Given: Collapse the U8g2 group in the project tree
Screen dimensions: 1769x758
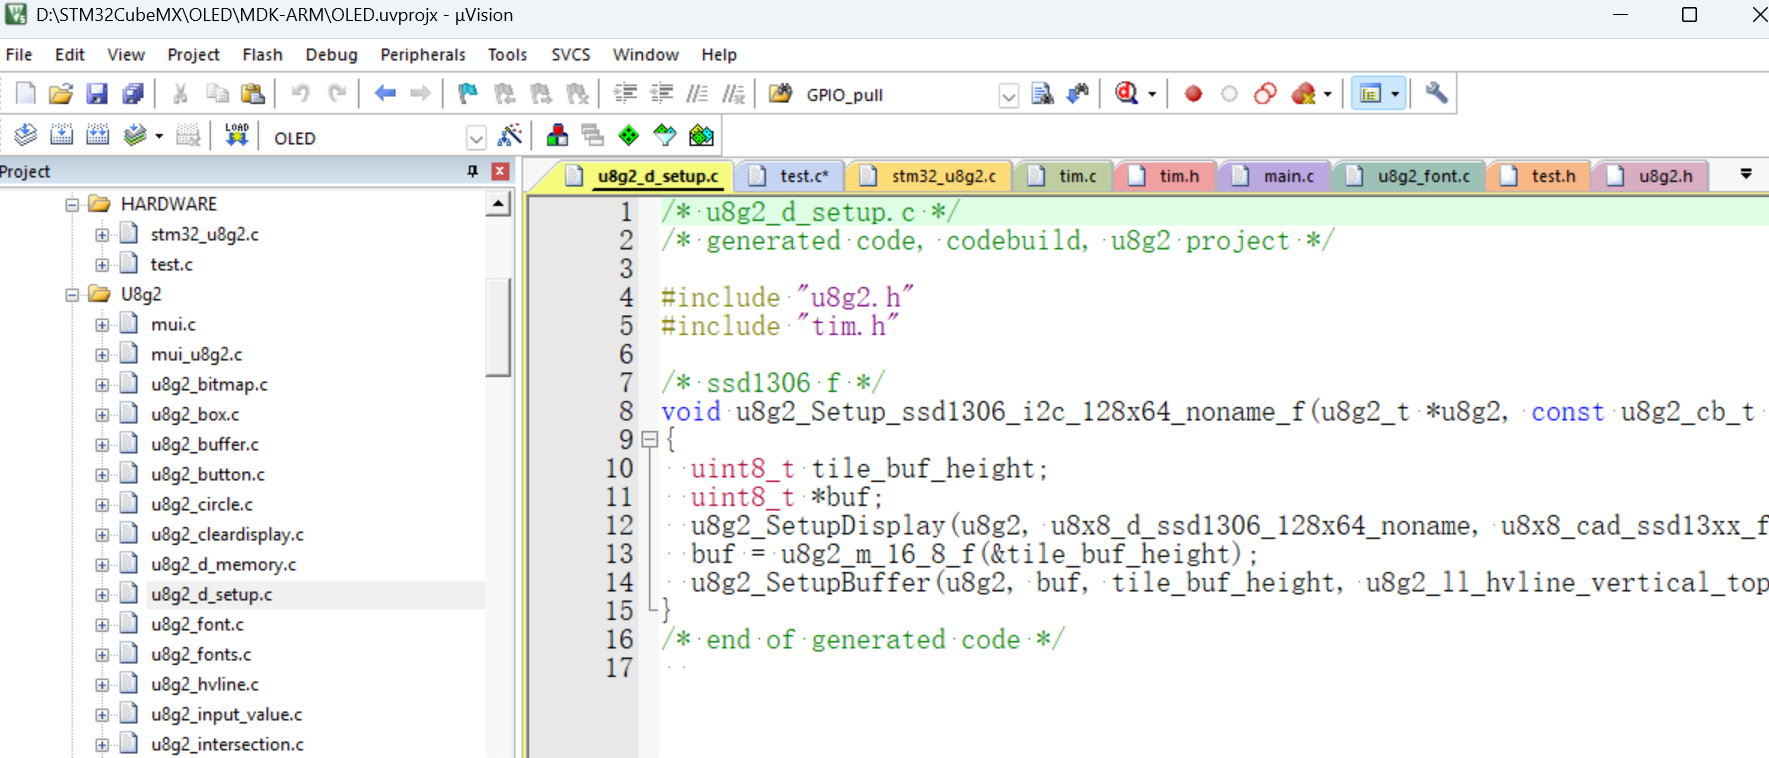Looking at the screenshot, I should point(72,295).
